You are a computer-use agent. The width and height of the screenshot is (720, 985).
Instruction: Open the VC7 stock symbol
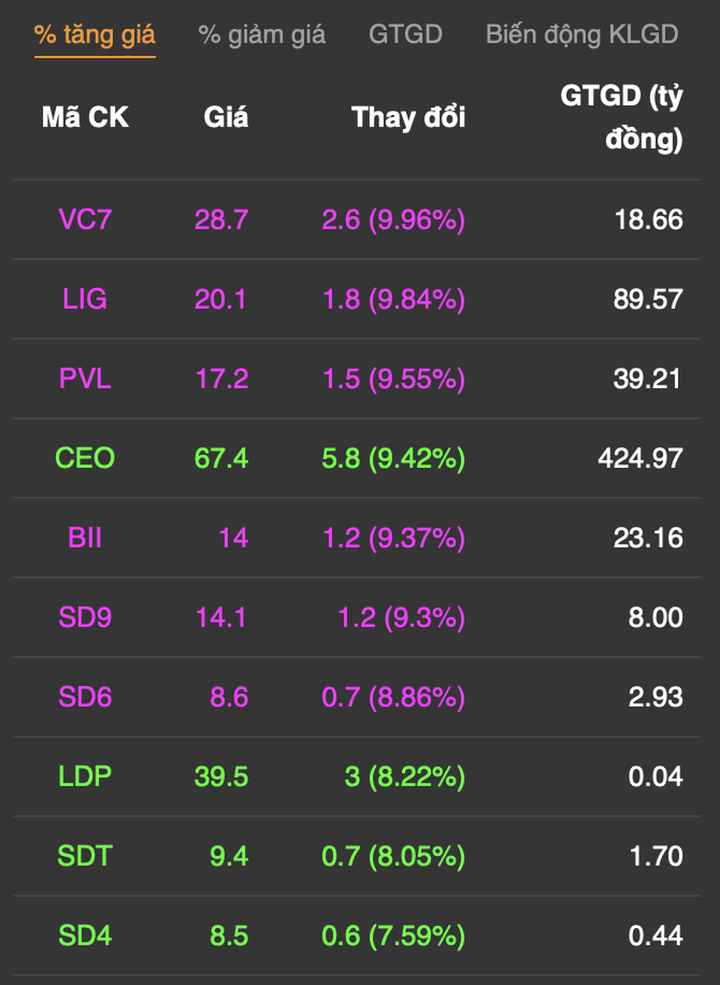85,220
